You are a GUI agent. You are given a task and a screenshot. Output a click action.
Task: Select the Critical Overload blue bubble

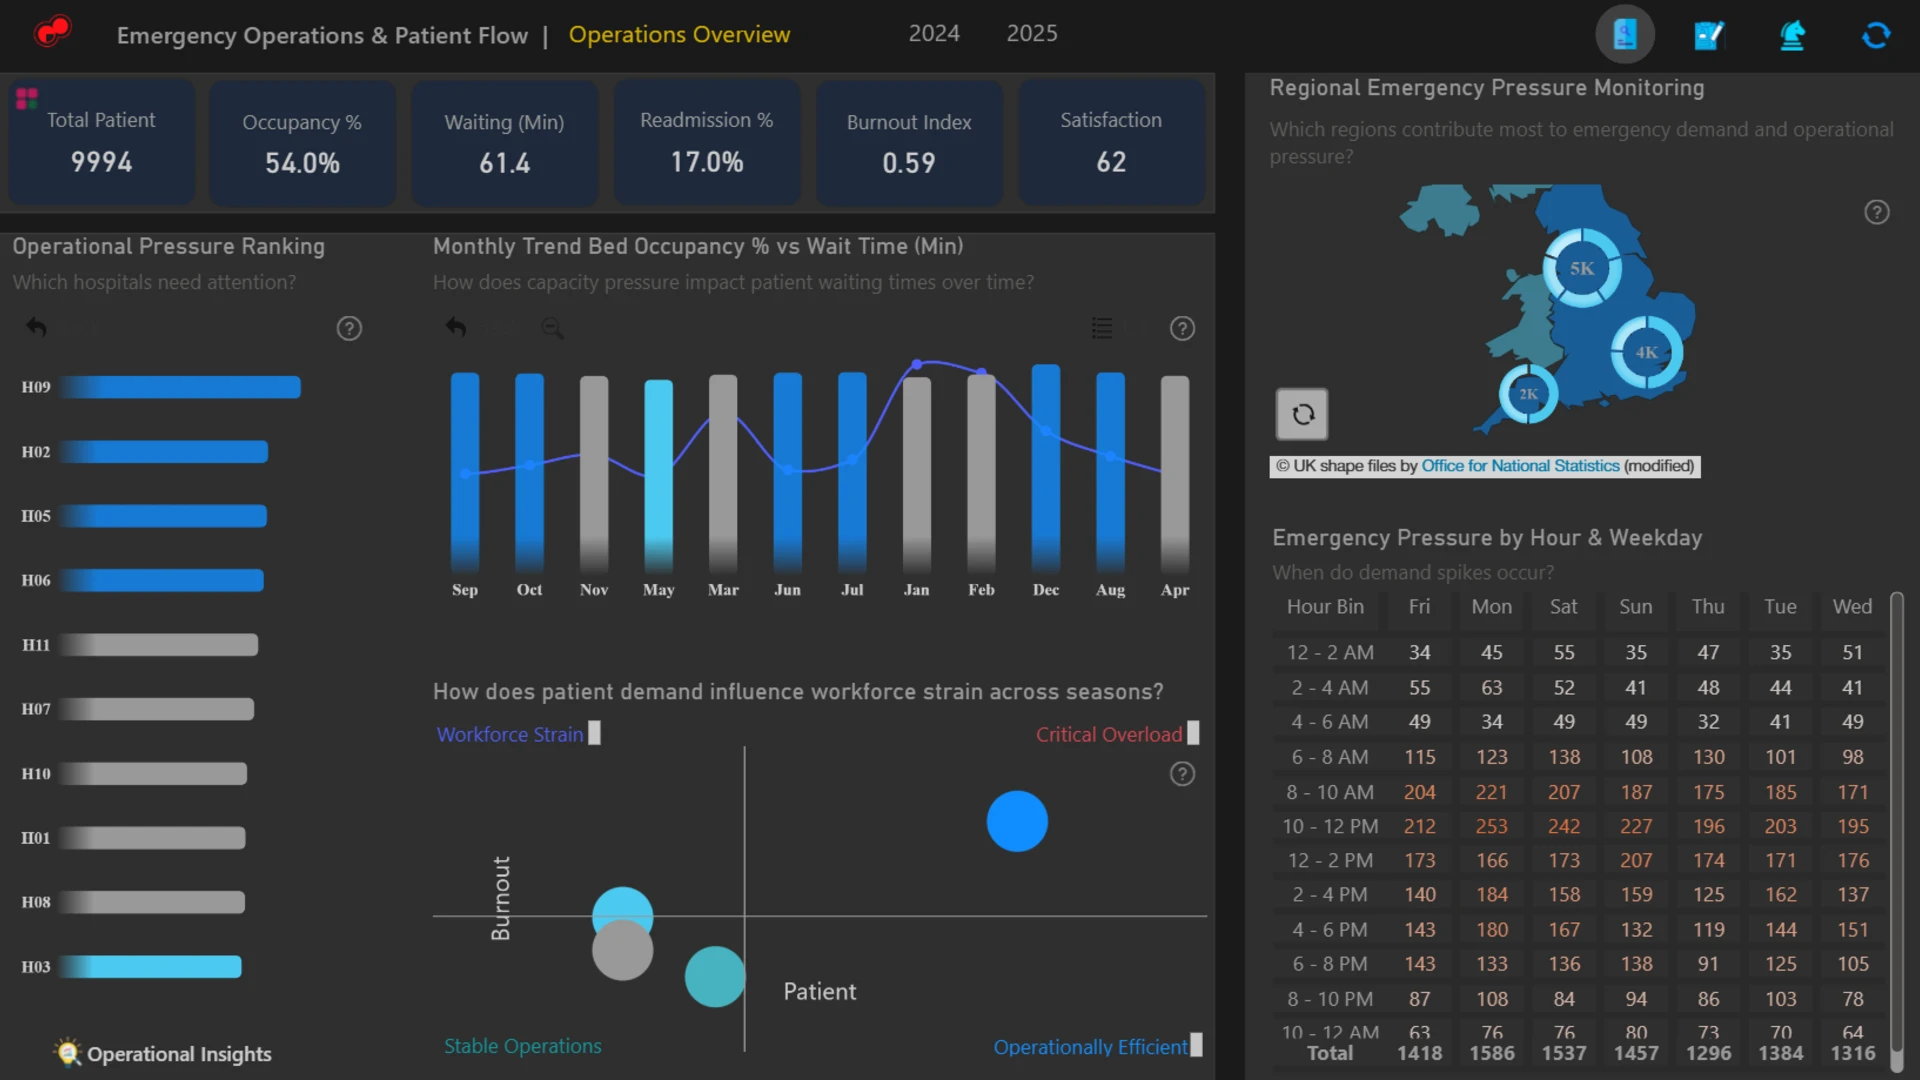1017,821
